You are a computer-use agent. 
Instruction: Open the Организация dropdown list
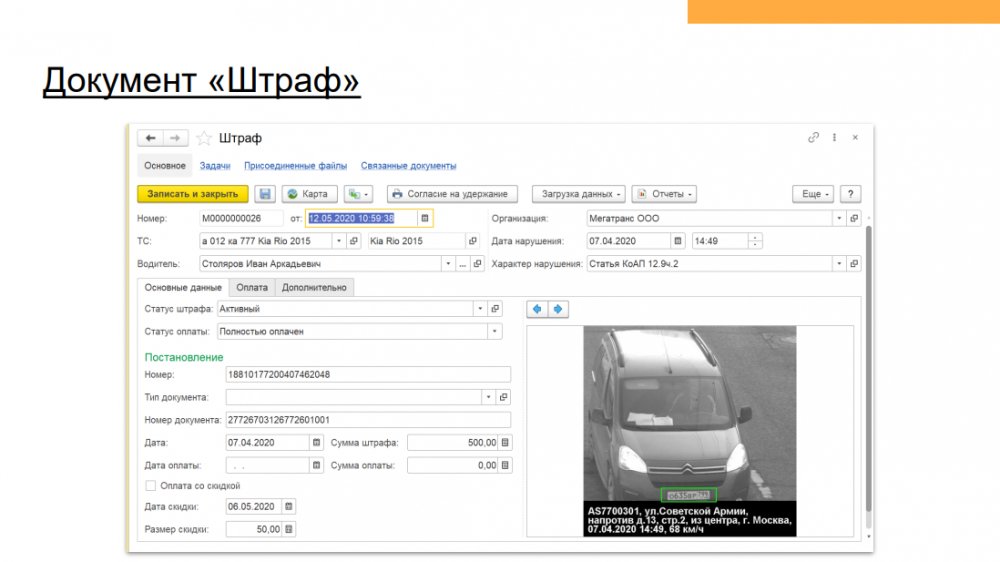(x=839, y=218)
